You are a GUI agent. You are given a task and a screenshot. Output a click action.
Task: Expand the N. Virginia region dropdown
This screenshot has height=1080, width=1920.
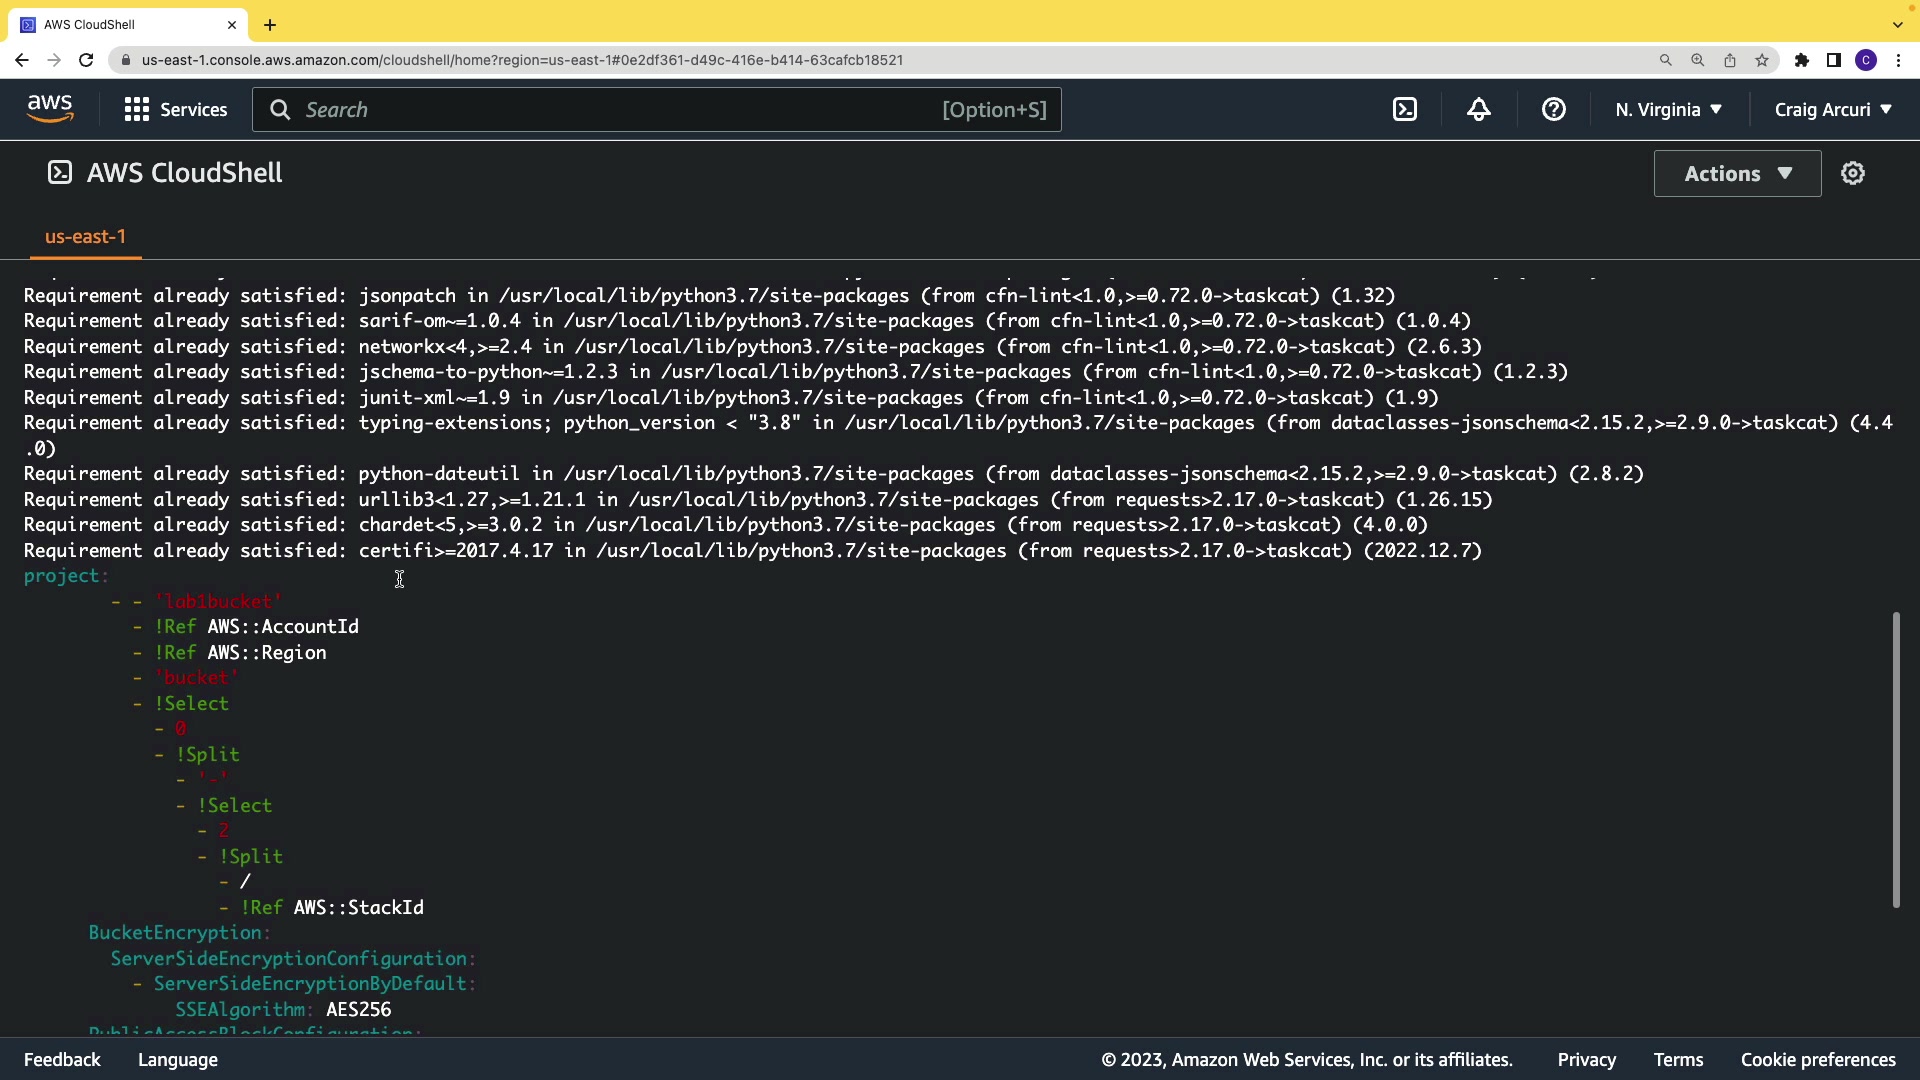[x=1668, y=110]
